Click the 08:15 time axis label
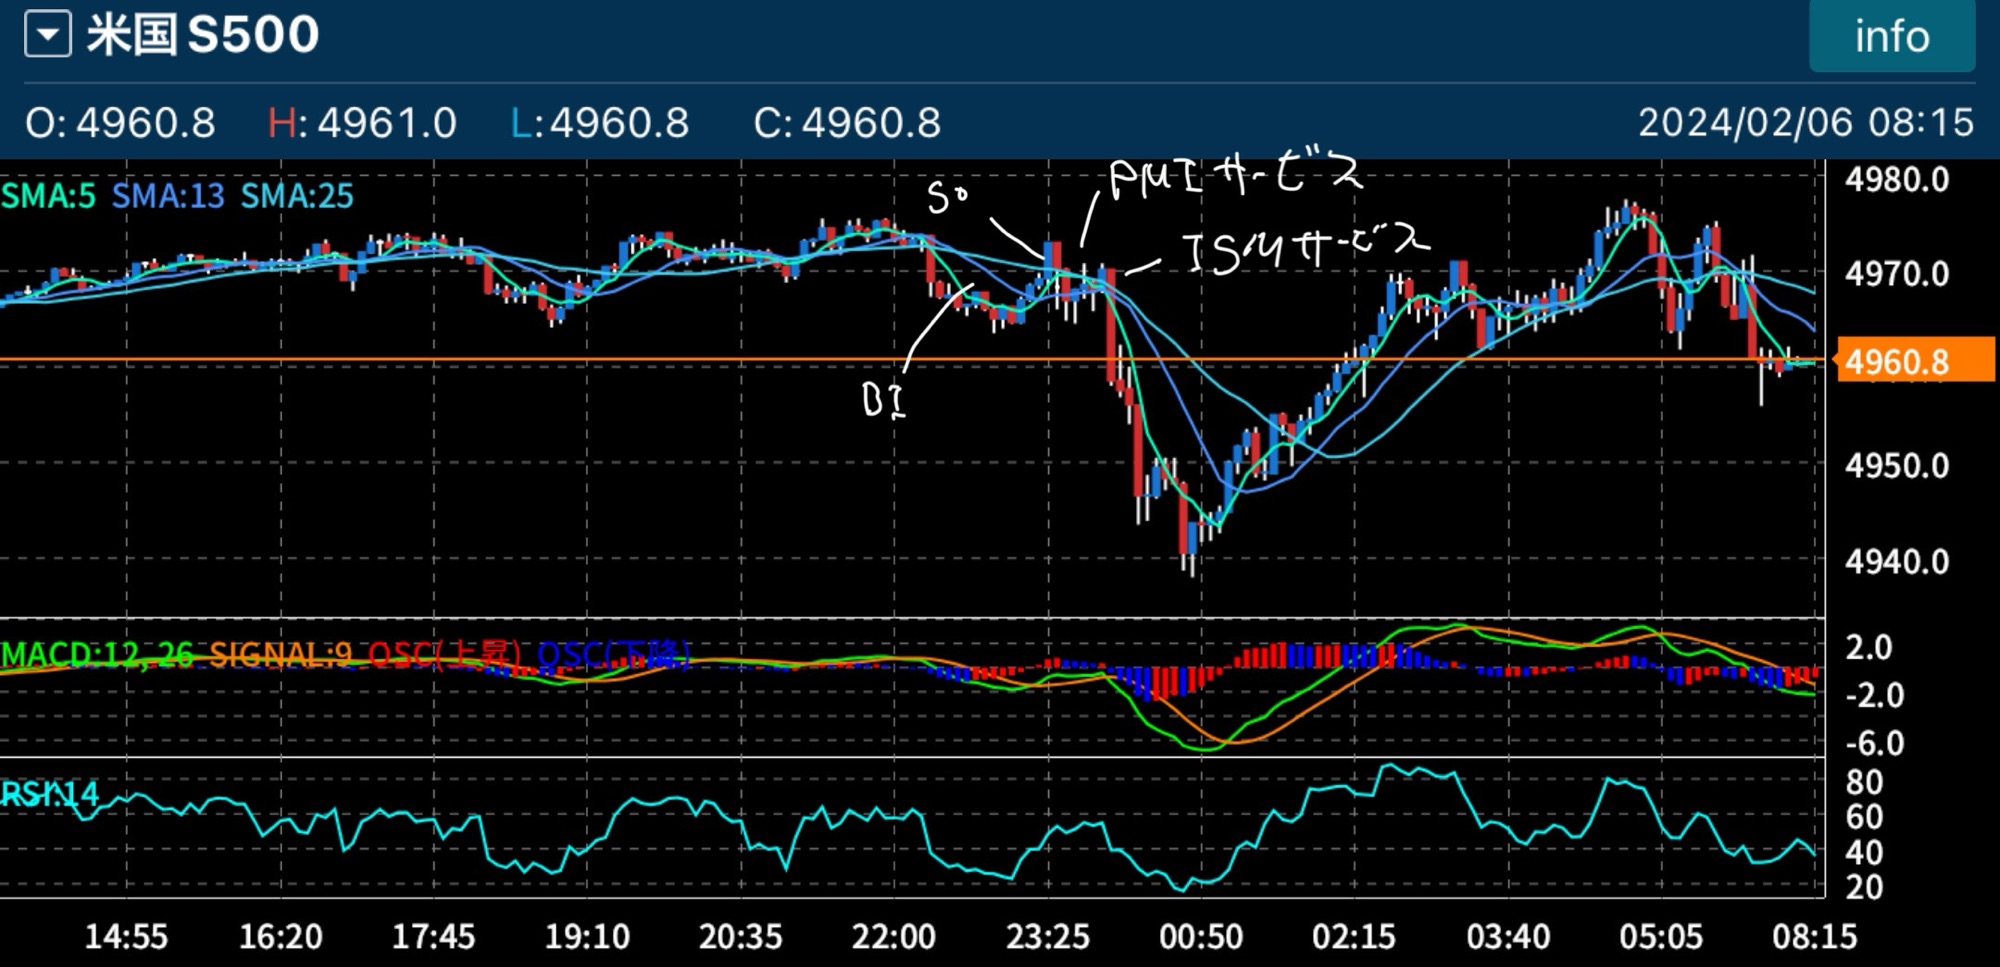The image size is (2000, 967). 1814,937
